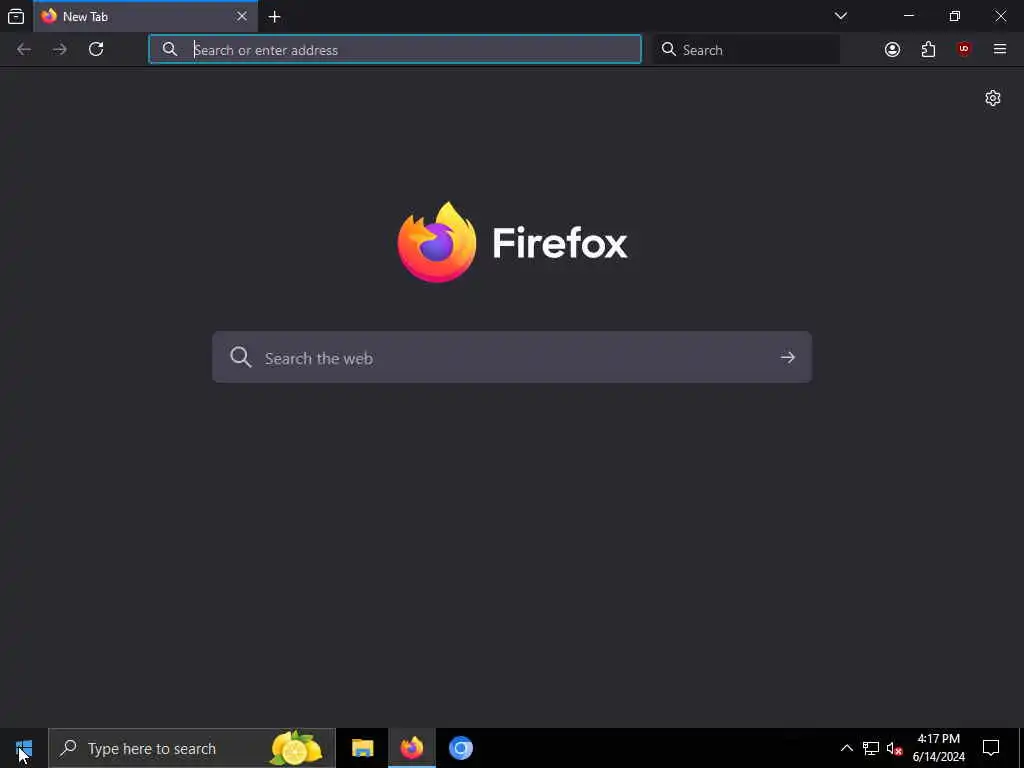This screenshot has width=1024, height=768.
Task: Open a new tab with plus button
Action: click(x=275, y=17)
